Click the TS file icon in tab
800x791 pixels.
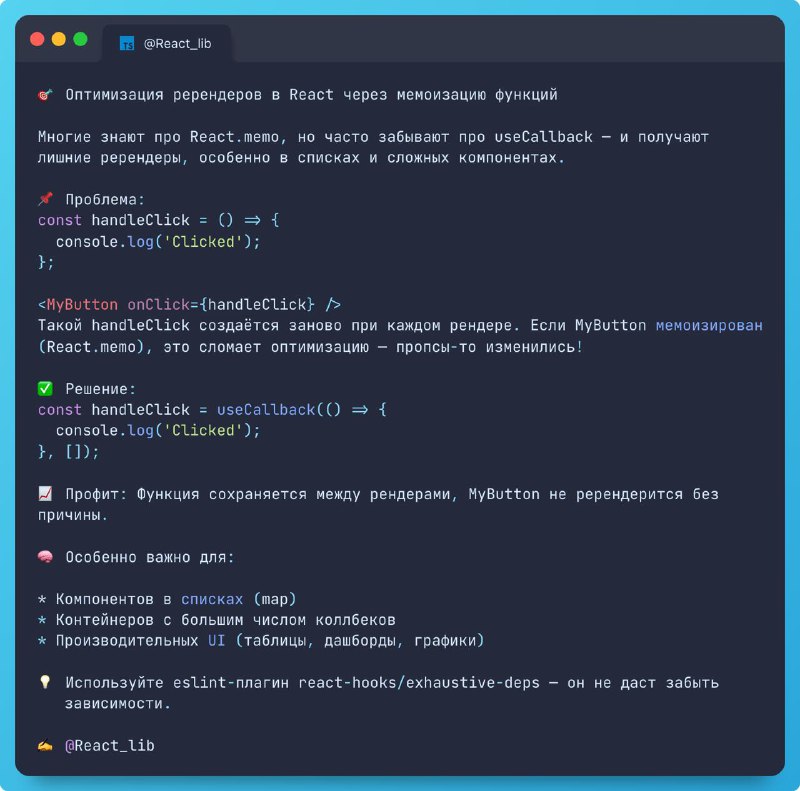click(127, 44)
